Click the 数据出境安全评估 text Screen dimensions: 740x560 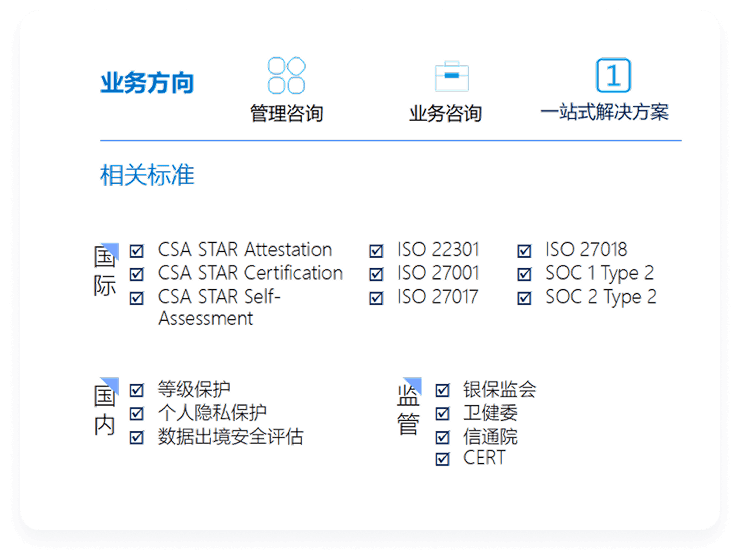click(x=230, y=437)
